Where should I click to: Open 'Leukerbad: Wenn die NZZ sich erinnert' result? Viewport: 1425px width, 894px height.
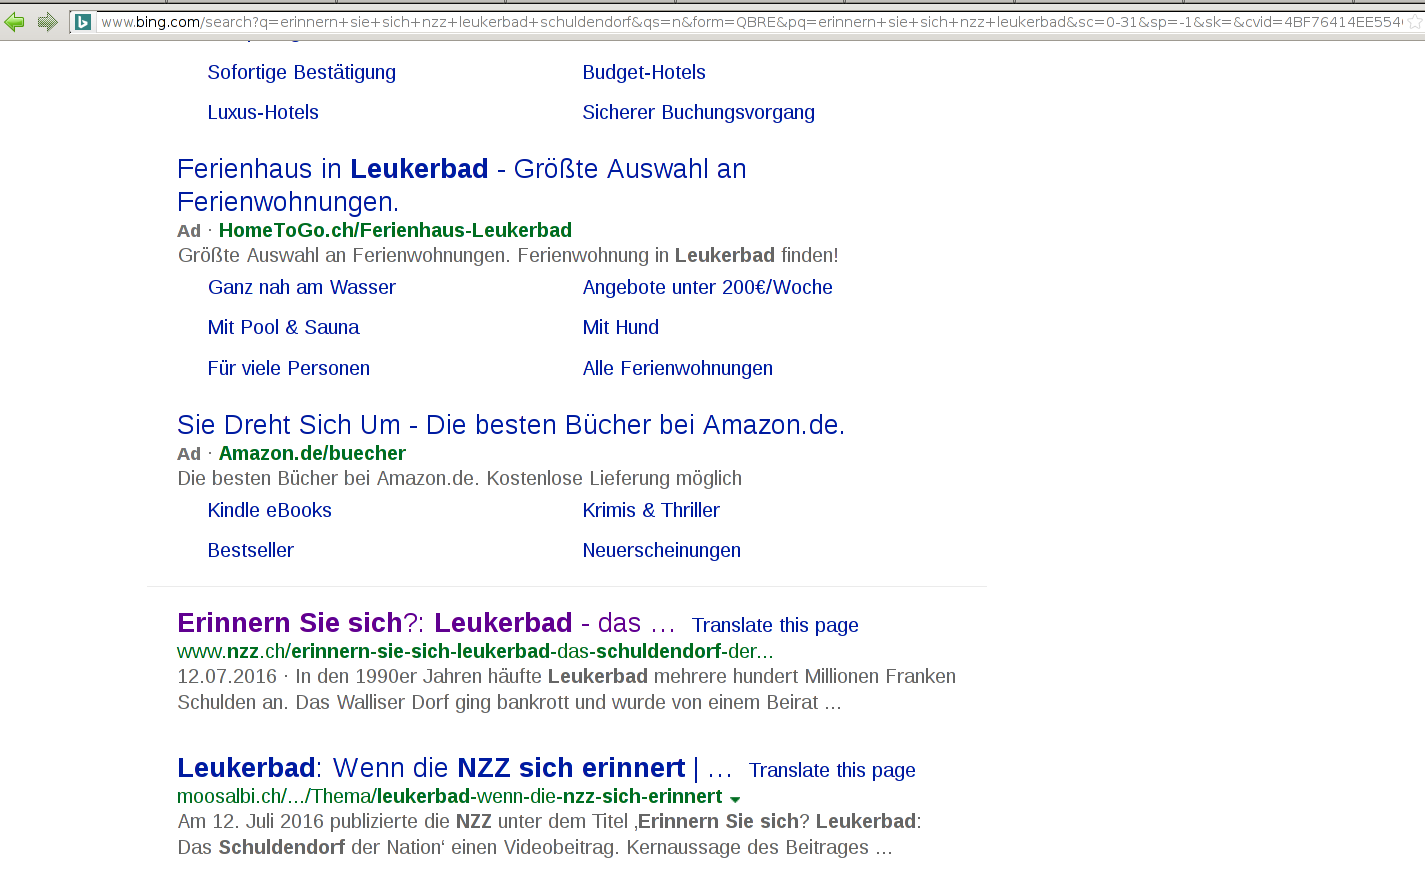point(454,768)
